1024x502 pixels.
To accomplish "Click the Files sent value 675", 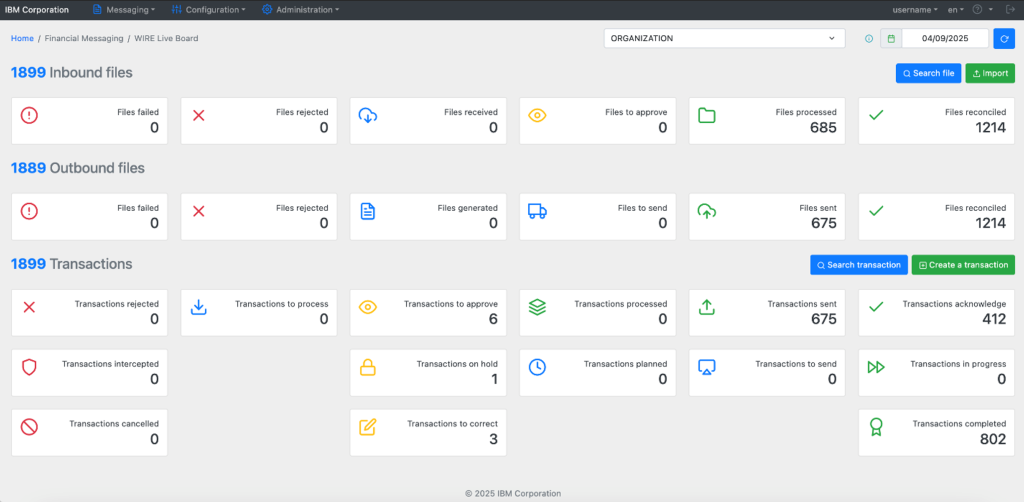I will coord(823,223).
